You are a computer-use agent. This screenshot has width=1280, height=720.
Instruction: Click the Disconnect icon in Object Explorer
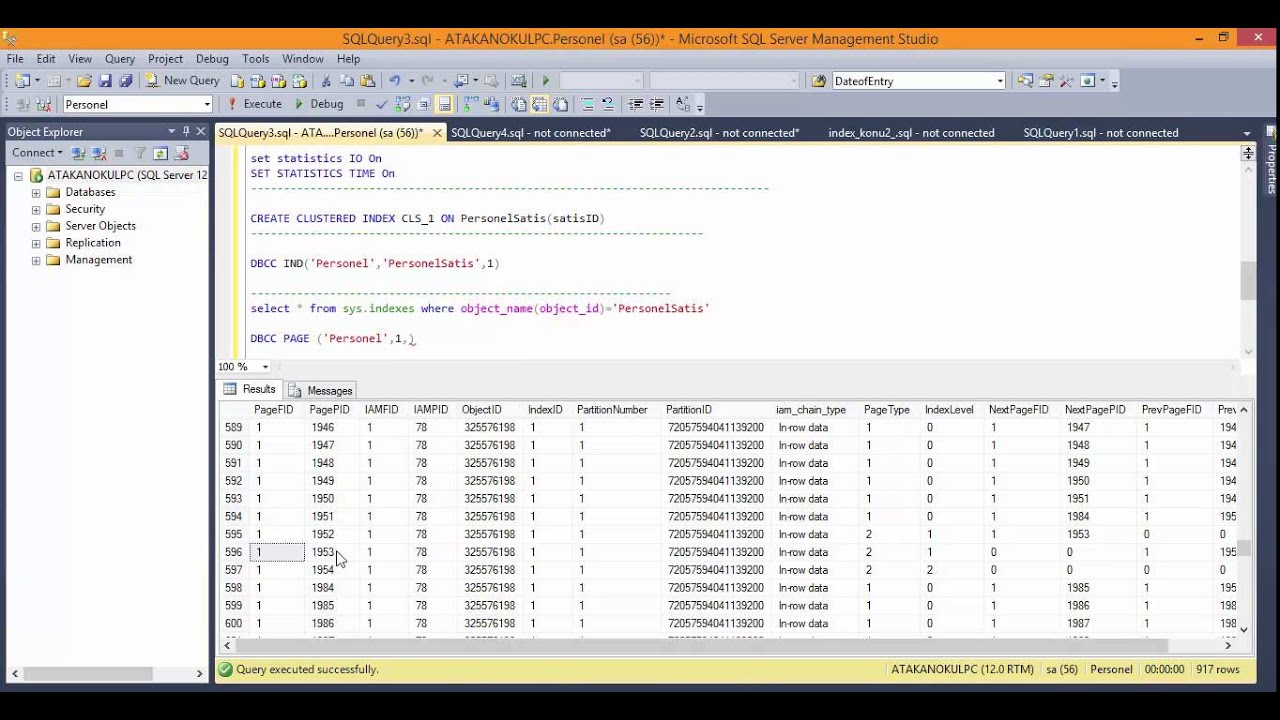(x=99, y=153)
